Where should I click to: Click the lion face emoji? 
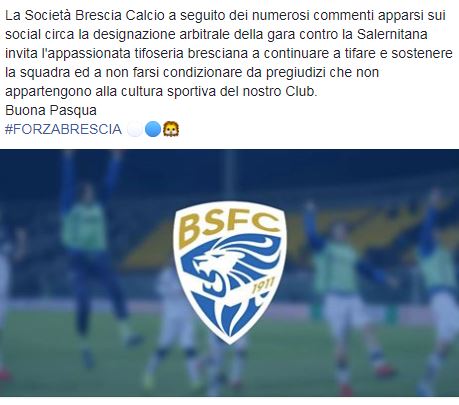tap(171, 129)
